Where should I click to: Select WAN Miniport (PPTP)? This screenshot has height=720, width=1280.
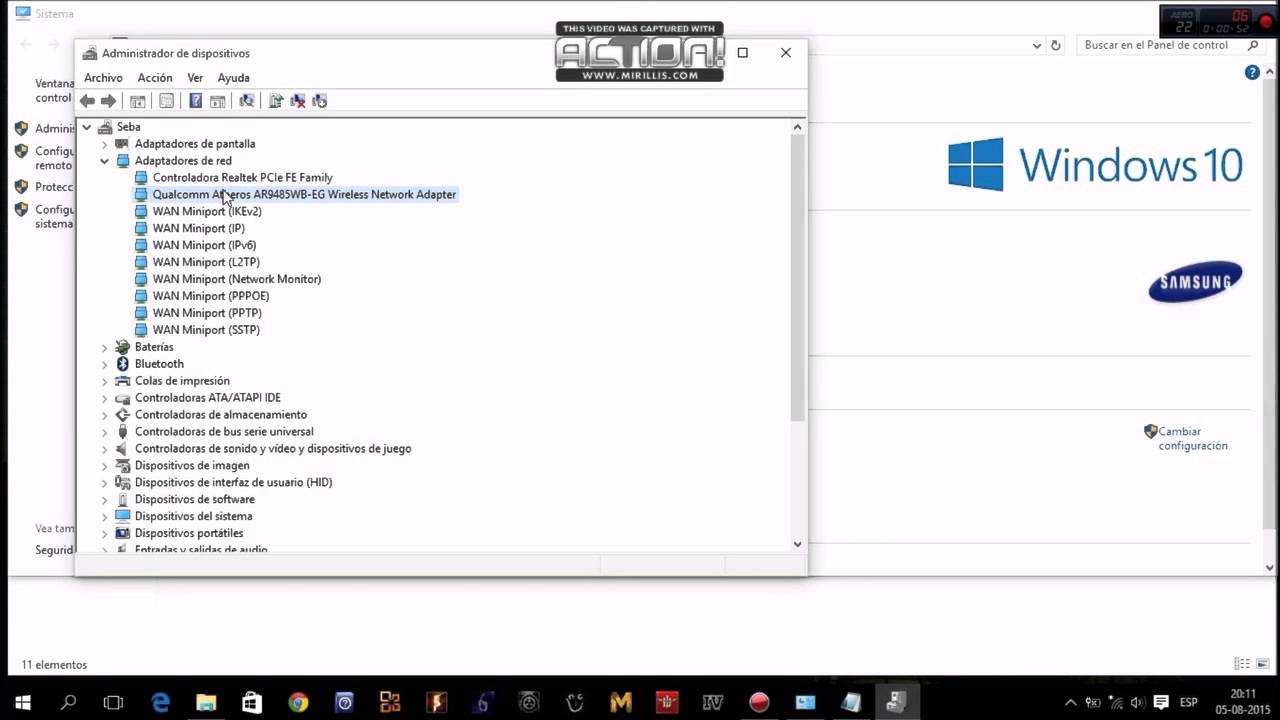[206, 314]
